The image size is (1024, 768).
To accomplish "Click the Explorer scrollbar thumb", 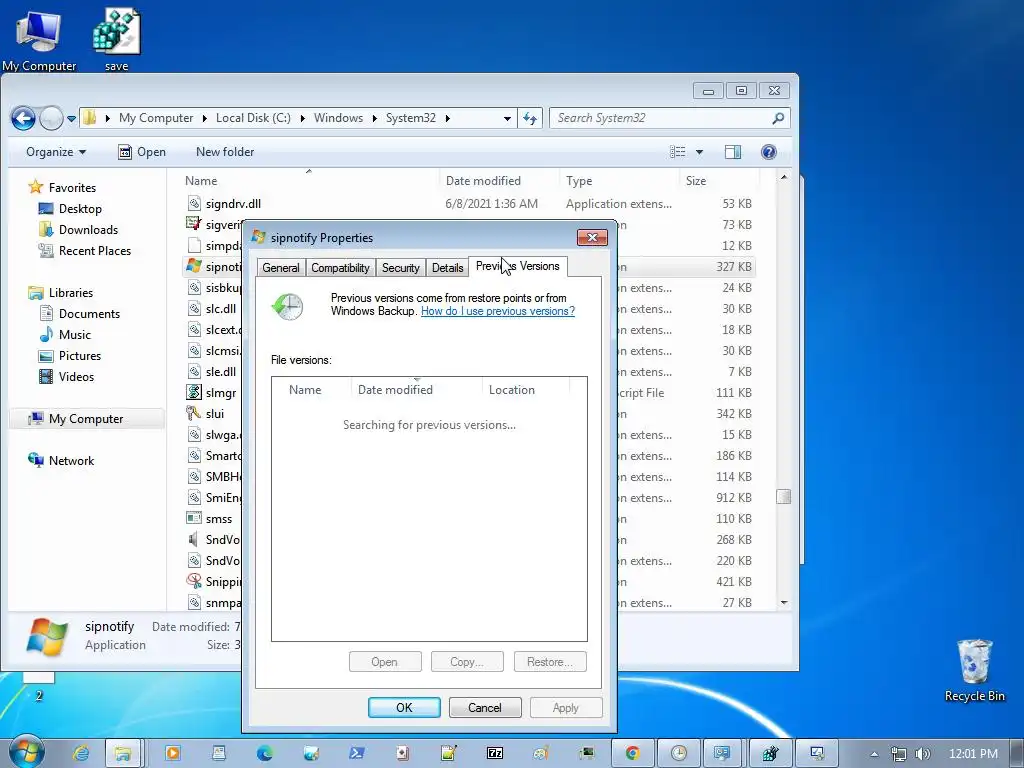I will click(784, 497).
